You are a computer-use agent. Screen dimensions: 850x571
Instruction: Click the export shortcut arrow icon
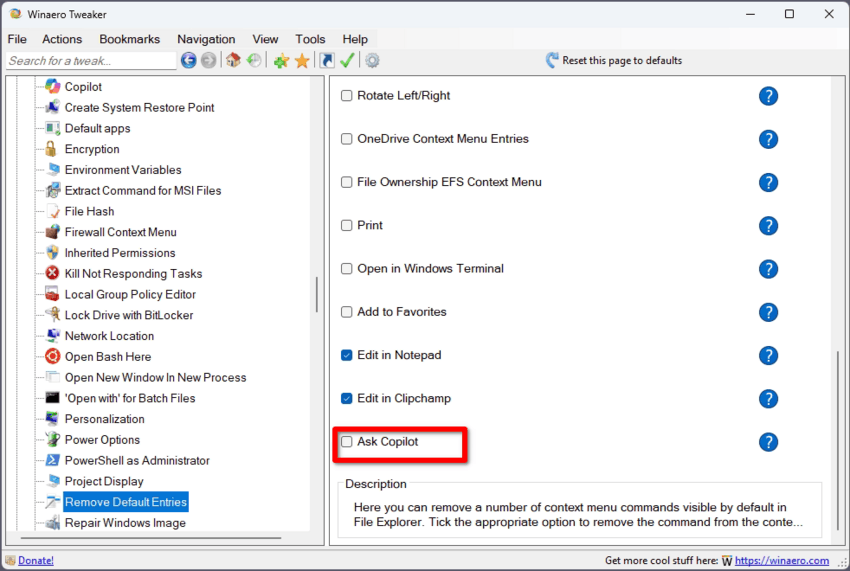coord(327,60)
